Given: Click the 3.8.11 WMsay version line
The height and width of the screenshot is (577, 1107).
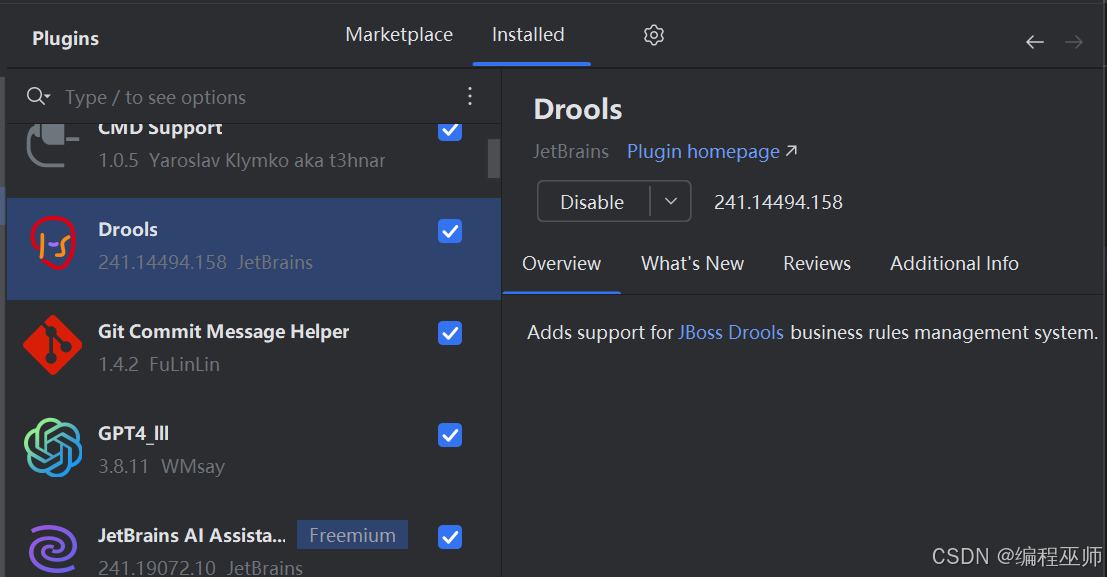Looking at the screenshot, I should coord(161,466).
